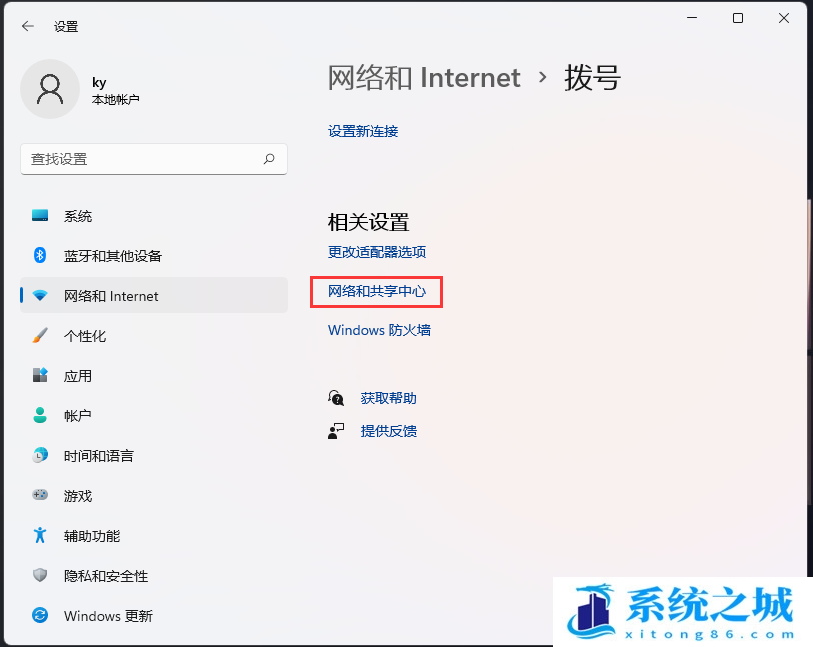Click the shield icon for 隐私和安全性

40,575
